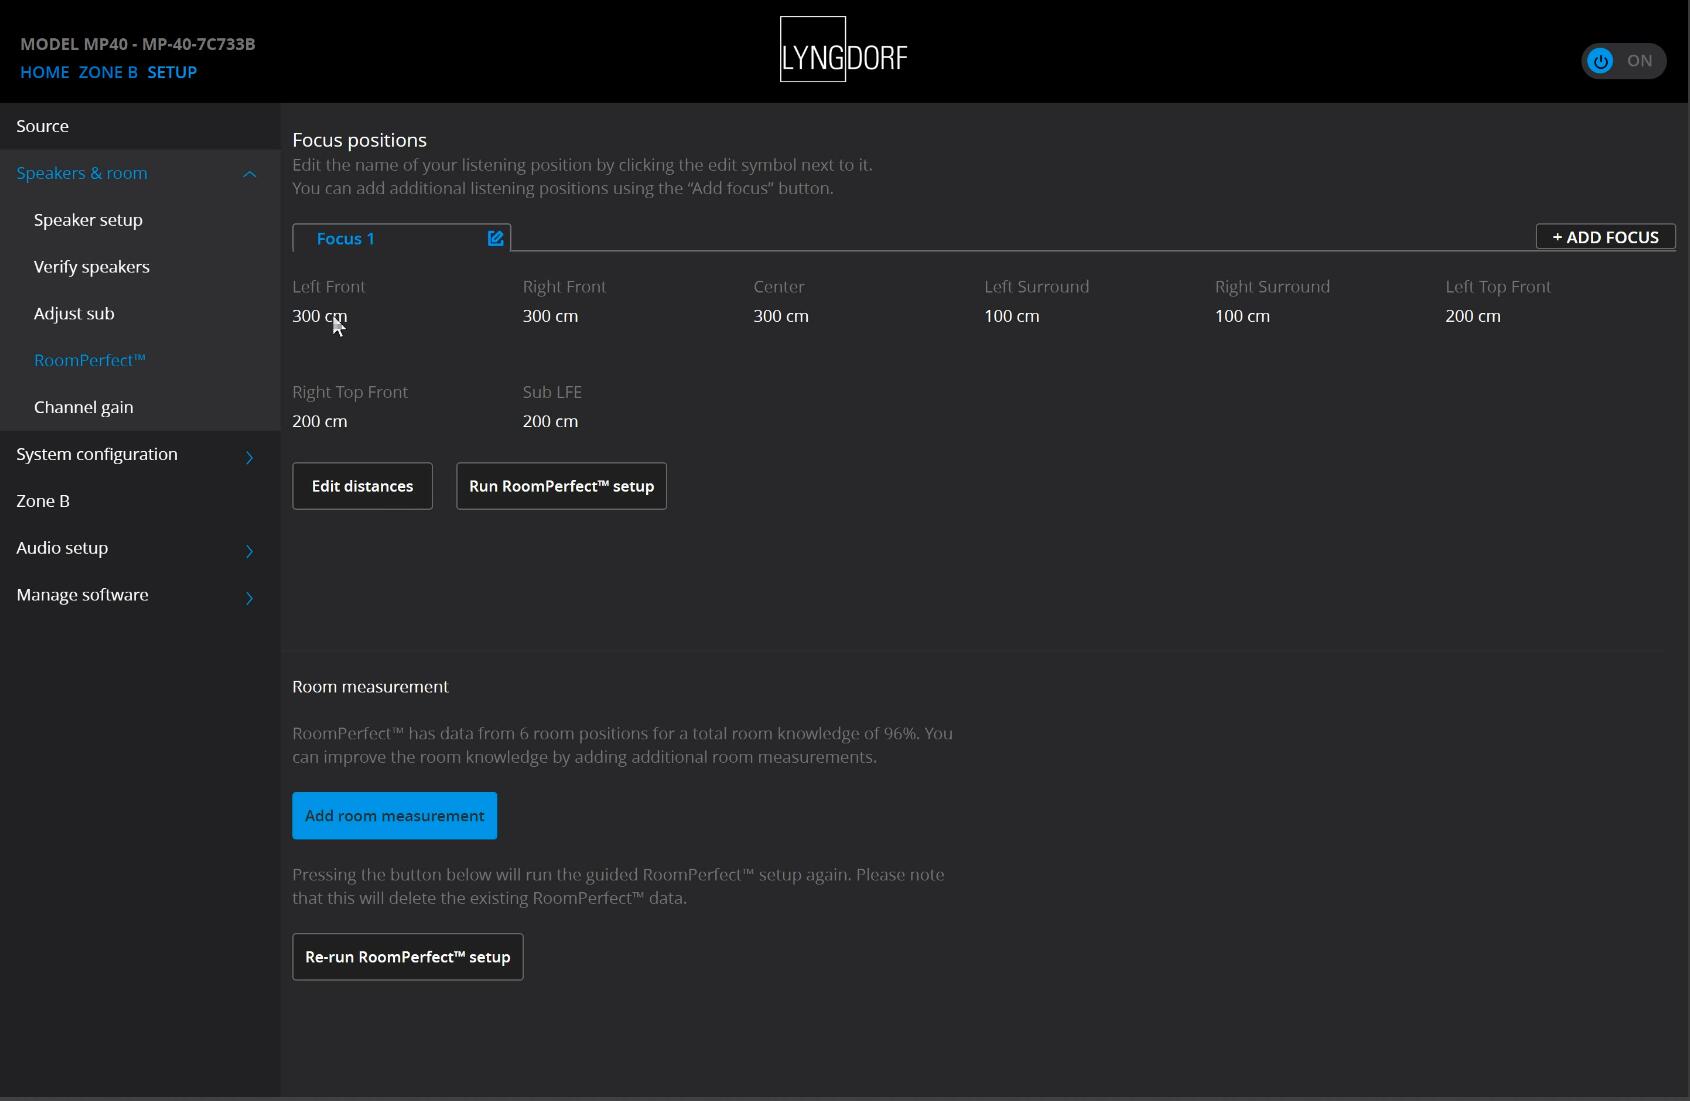Click the Edit distances button
Viewport: 1690px width, 1101px height.
pos(362,486)
